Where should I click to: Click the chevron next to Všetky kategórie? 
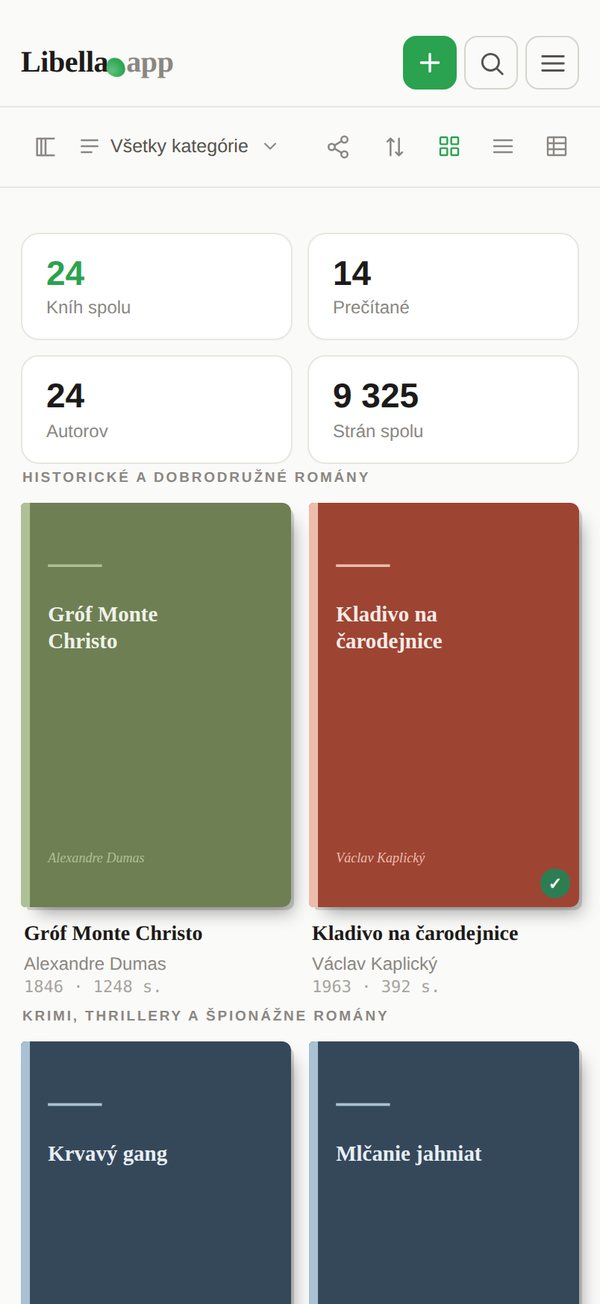pyautogui.click(x=270, y=147)
